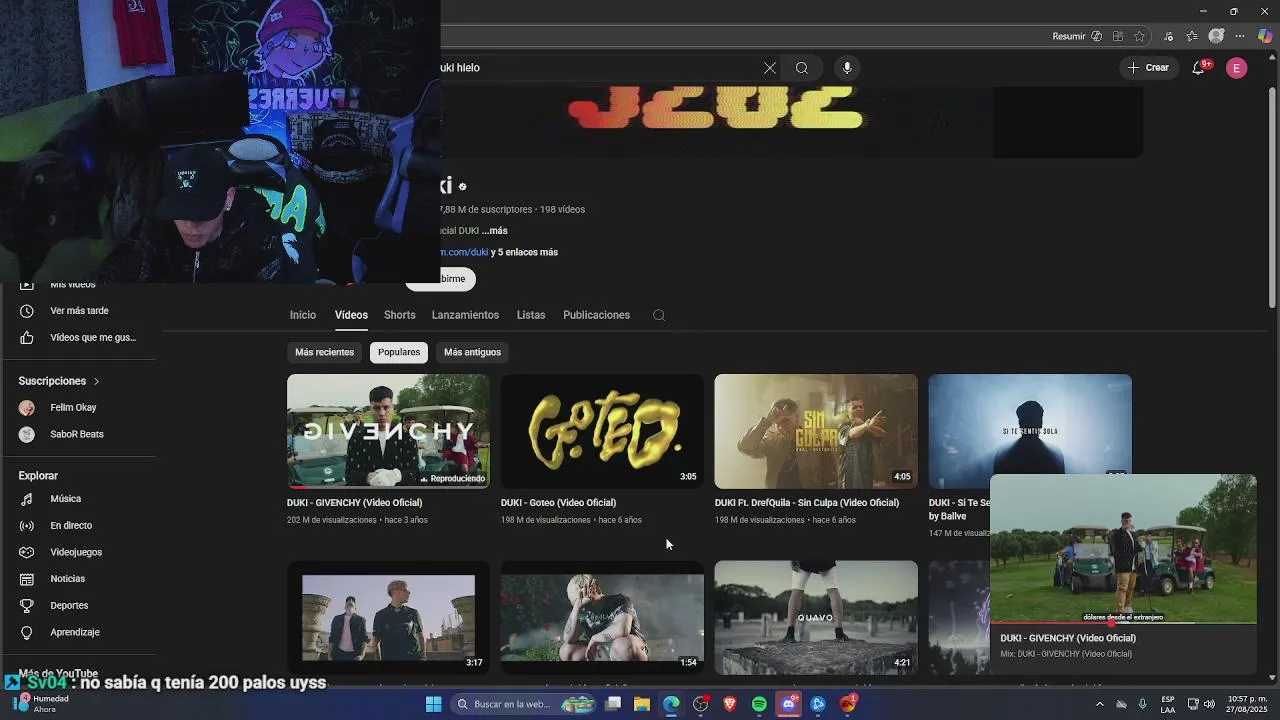Click the miniplayer GIVENCHY video

point(1123,548)
